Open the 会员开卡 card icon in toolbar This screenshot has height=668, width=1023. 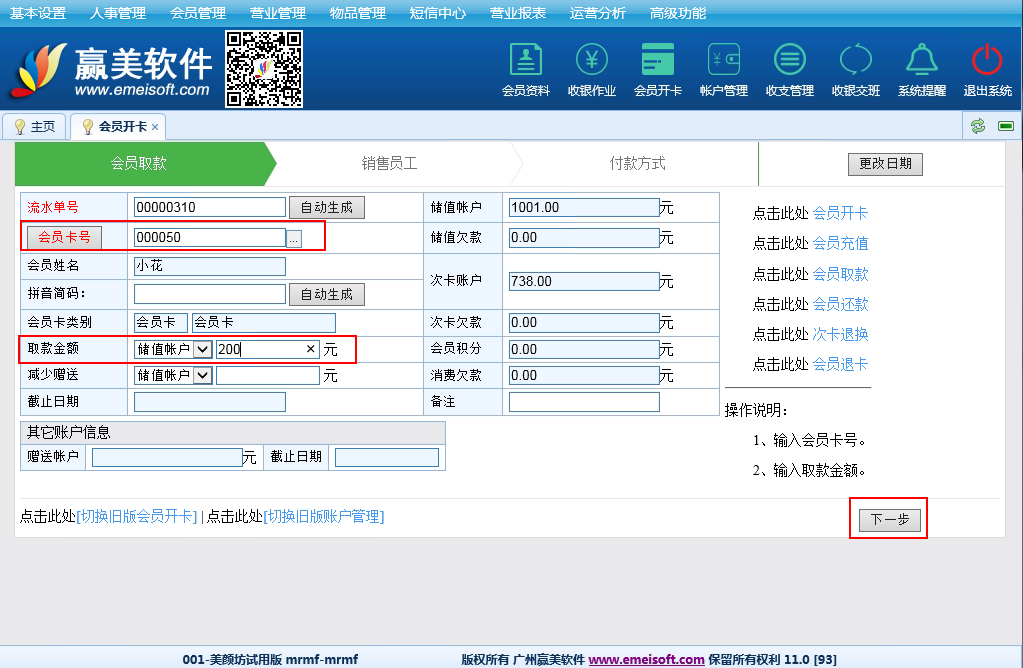pos(657,62)
